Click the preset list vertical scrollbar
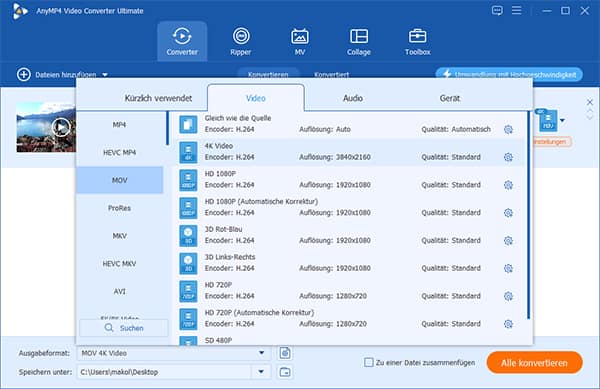The height and width of the screenshot is (389, 600). tap(528, 214)
